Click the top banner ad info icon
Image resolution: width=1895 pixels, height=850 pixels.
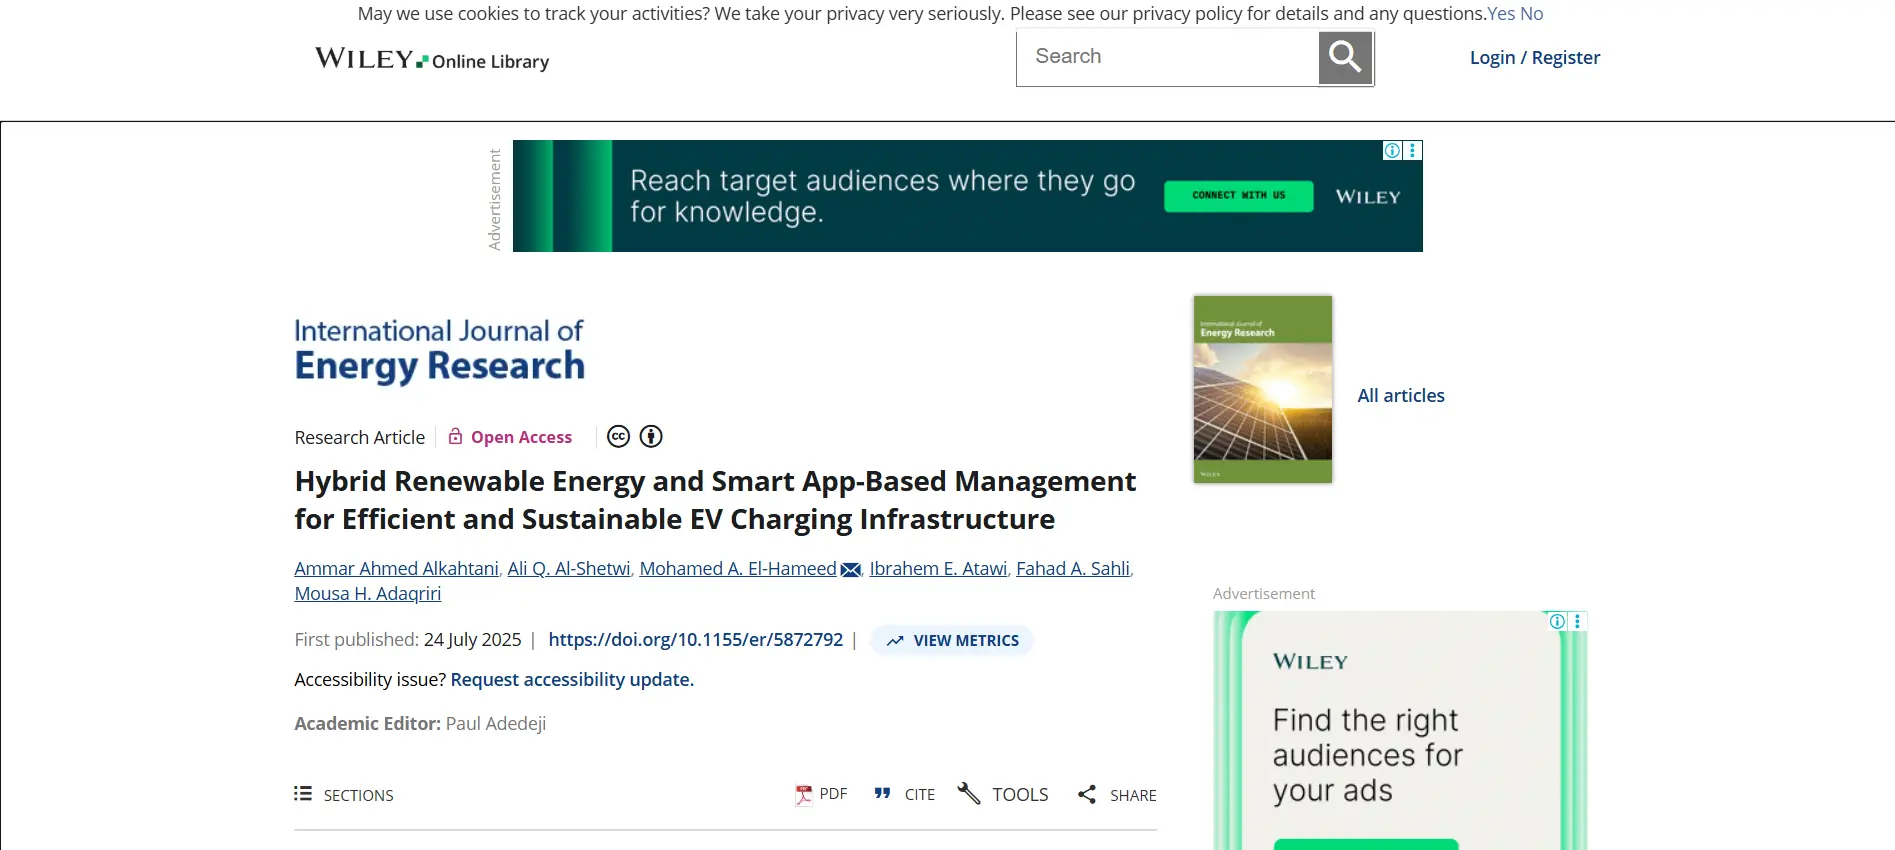(x=1392, y=150)
